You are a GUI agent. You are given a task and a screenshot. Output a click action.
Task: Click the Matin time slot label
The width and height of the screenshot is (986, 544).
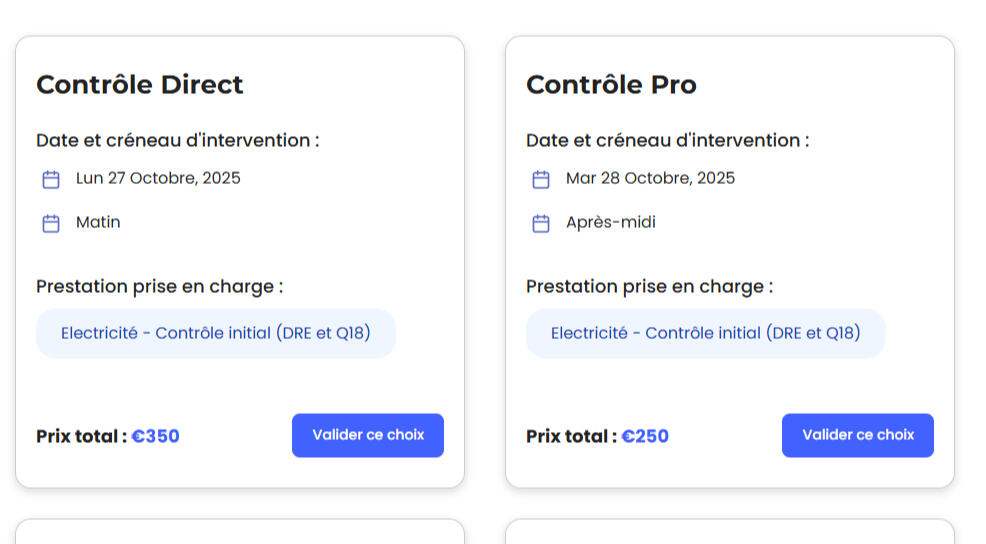coord(98,222)
